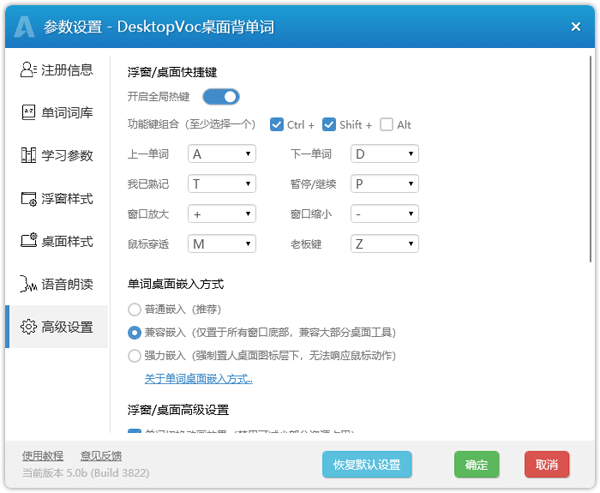
Task: Click the registration info person icon
Action: pos(28,70)
